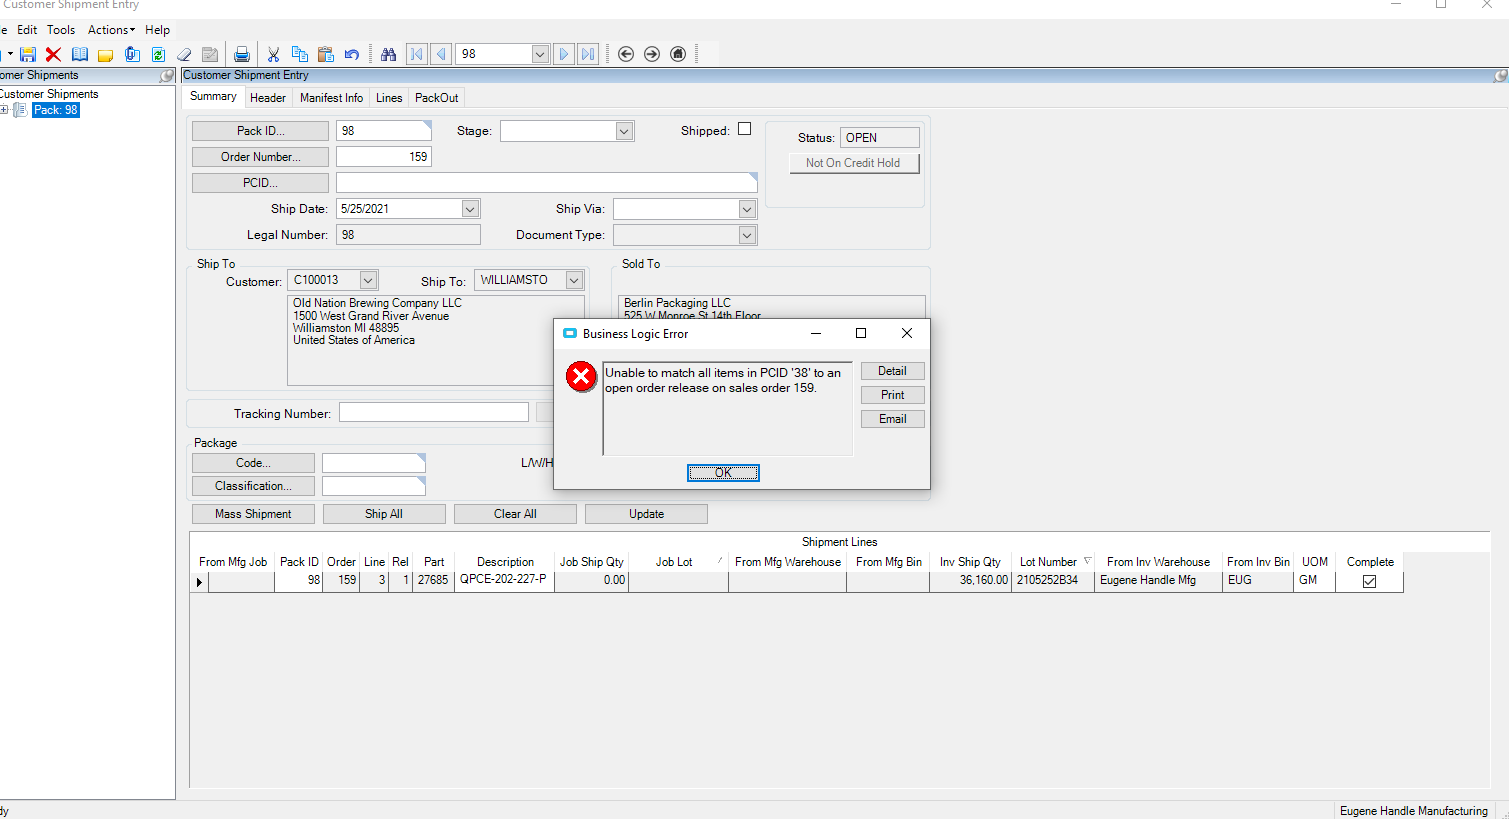Screen dimensions: 1509x819
Task: Open the Ship Via dropdown
Action: coord(747,209)
